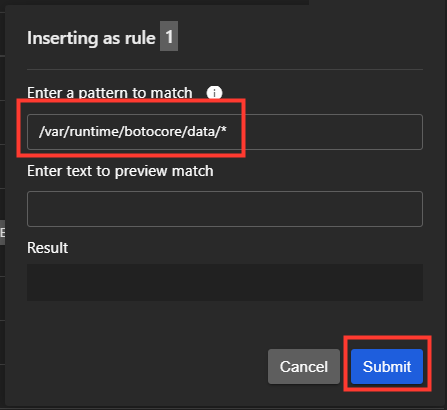Viewport: 447px width, 410px height.
Task: Click the empty right side of pattern field
Action: coord(330,132)
